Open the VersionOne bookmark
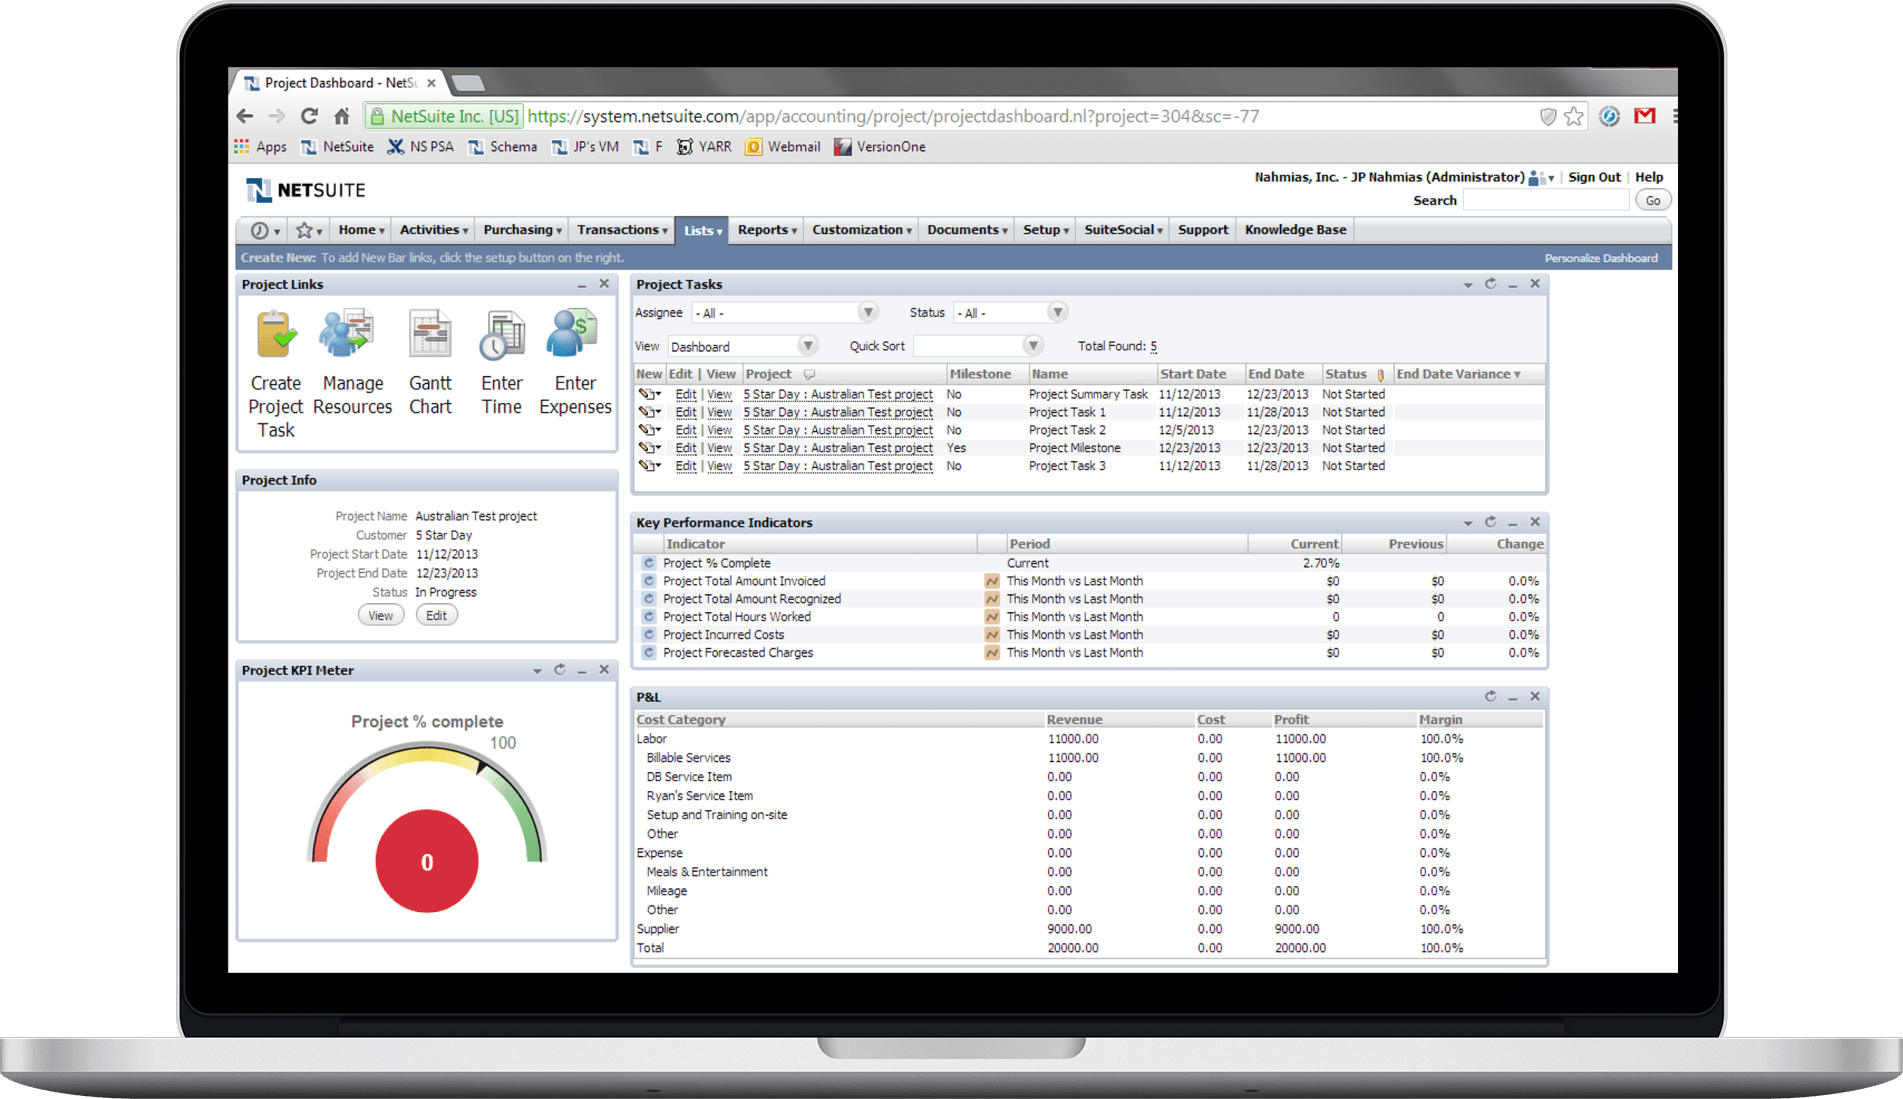 pos(880,147)
